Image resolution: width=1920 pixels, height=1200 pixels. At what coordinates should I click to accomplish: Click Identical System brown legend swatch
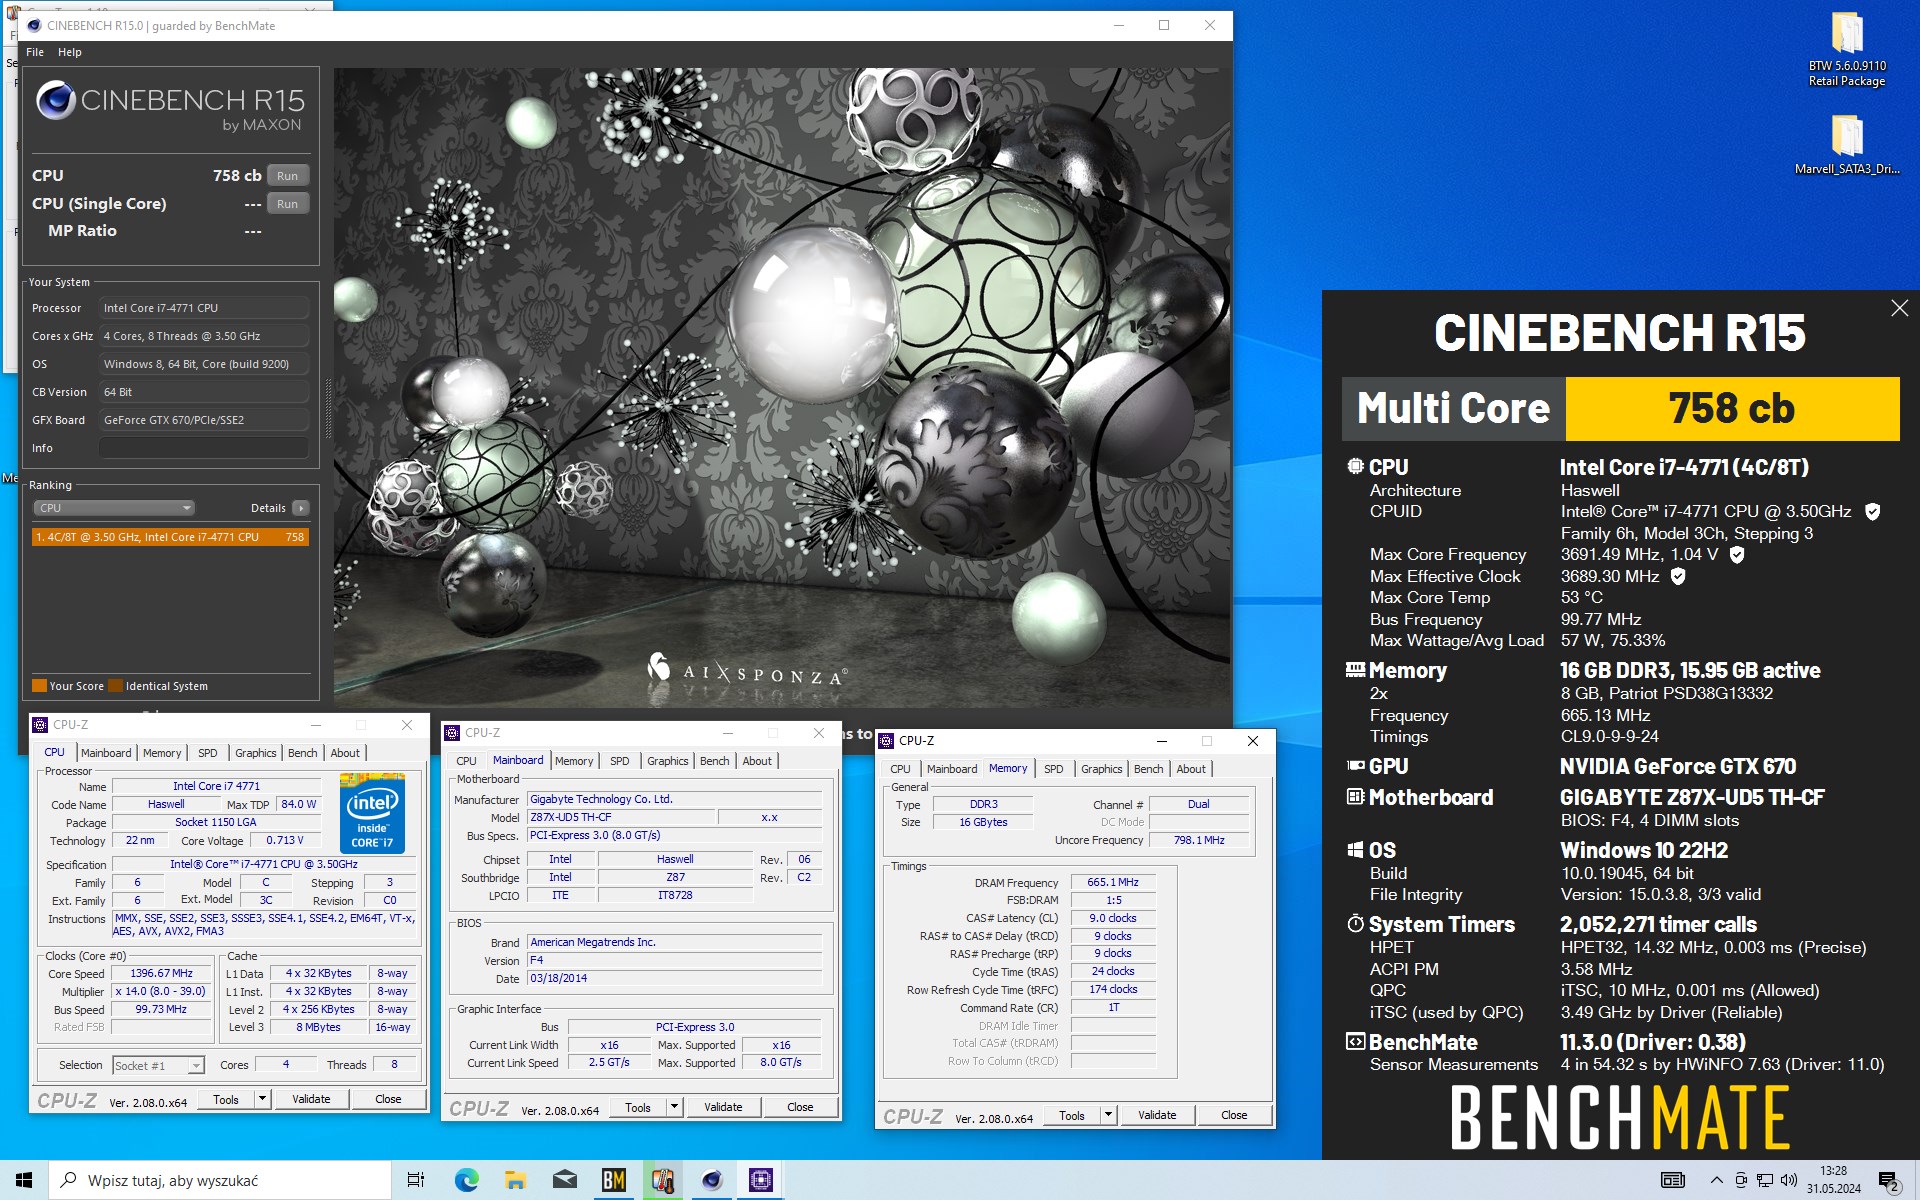click(x=115, y=686)
